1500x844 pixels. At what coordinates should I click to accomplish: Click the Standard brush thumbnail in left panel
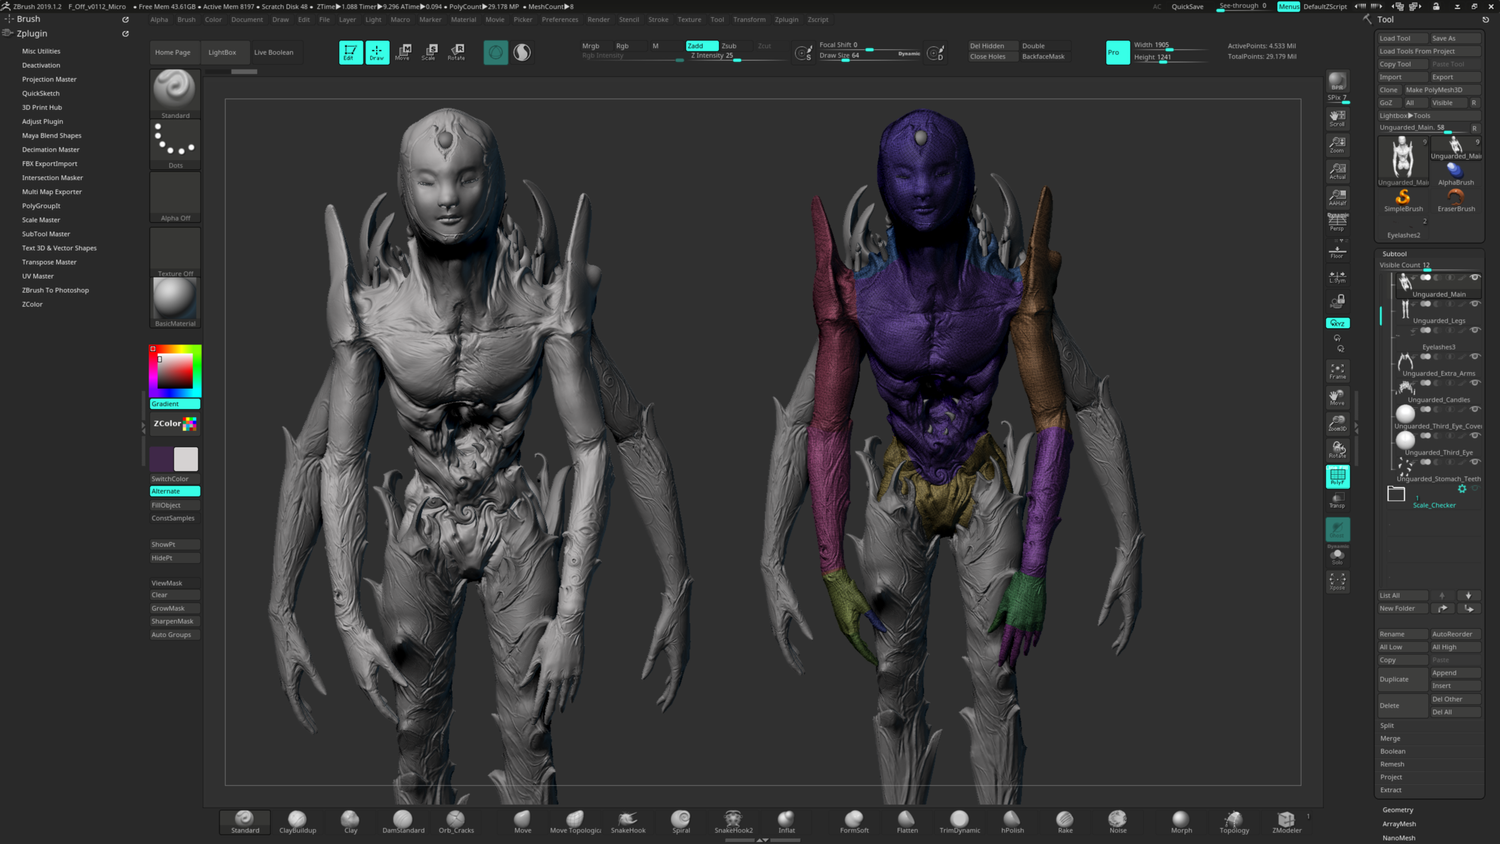pos(175,93)
